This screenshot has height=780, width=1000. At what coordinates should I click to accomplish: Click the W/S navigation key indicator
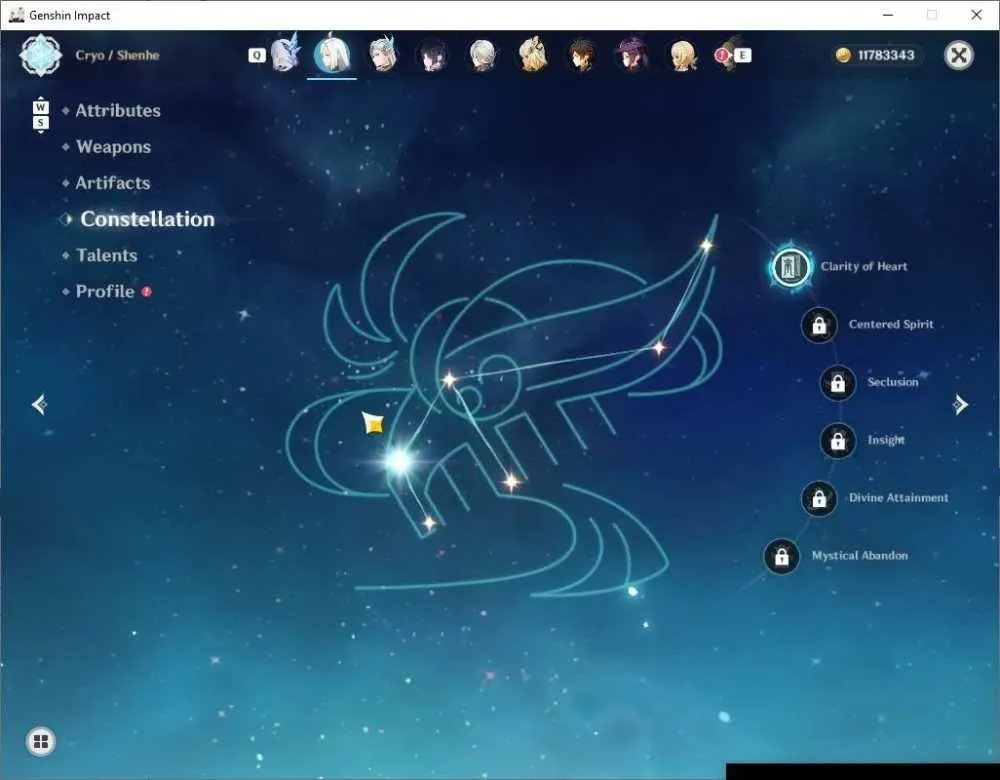coord(40,115)
